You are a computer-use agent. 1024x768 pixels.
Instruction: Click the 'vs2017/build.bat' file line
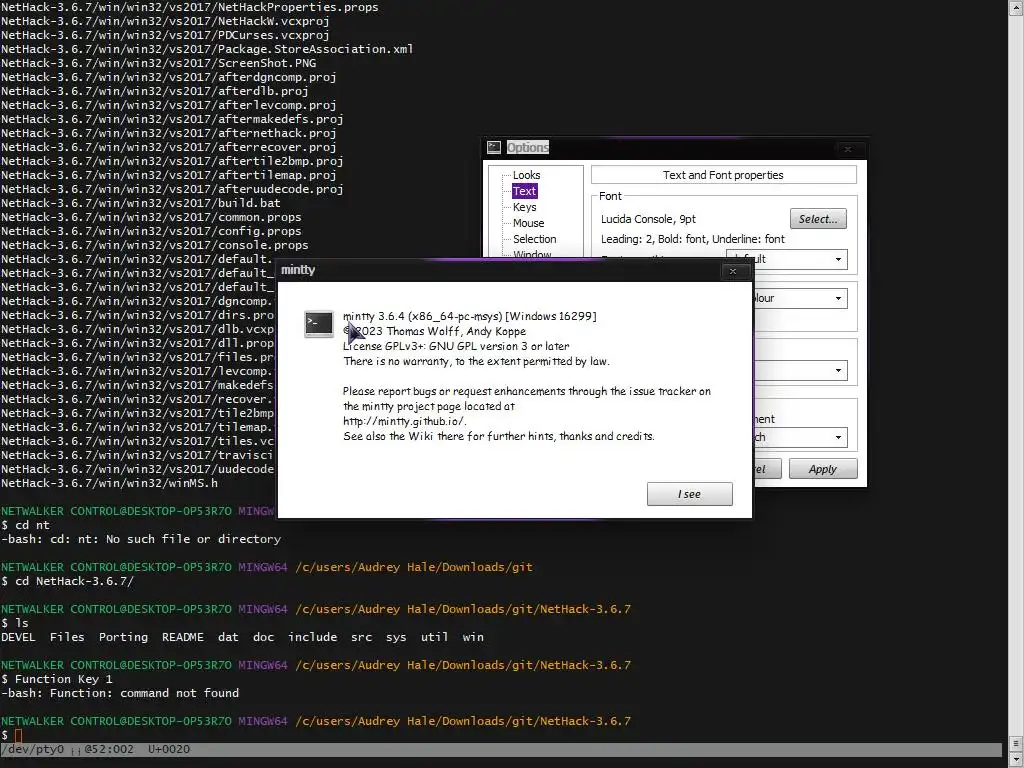coord(141,203)
